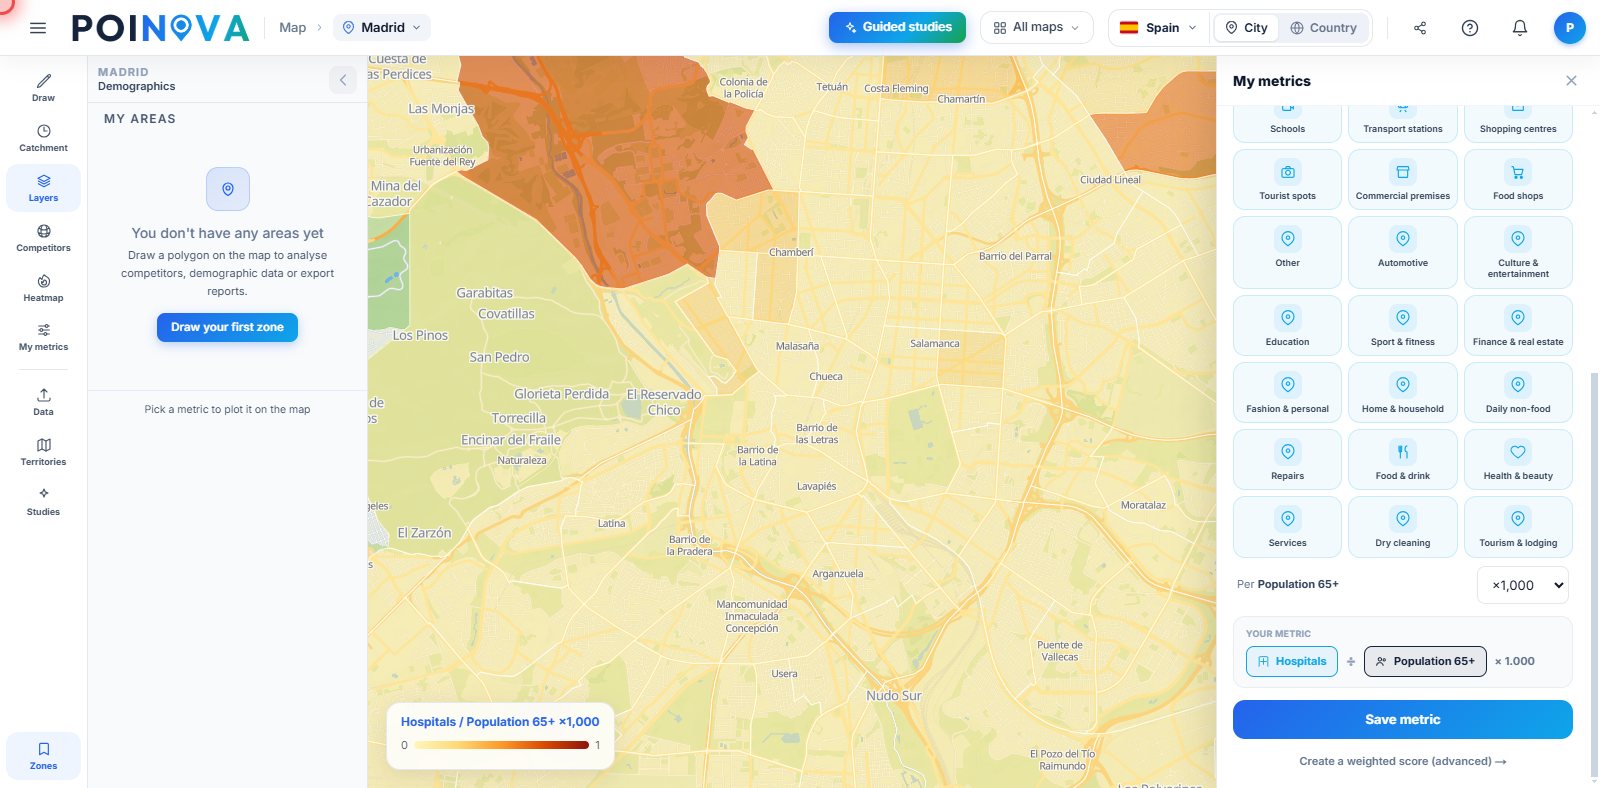Viewport: 1600px width, 788px height.
Task: Switch map granularity to City
Action: click(x=1246, y=28)
